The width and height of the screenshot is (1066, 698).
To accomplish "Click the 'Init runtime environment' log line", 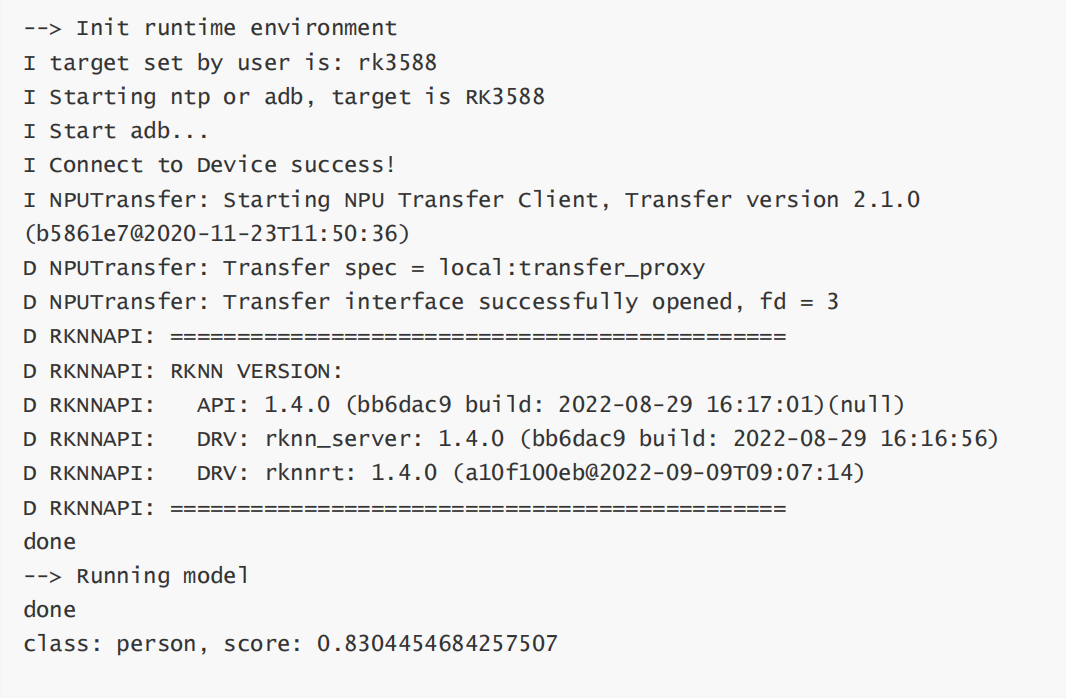I will [x=210, y=28].
